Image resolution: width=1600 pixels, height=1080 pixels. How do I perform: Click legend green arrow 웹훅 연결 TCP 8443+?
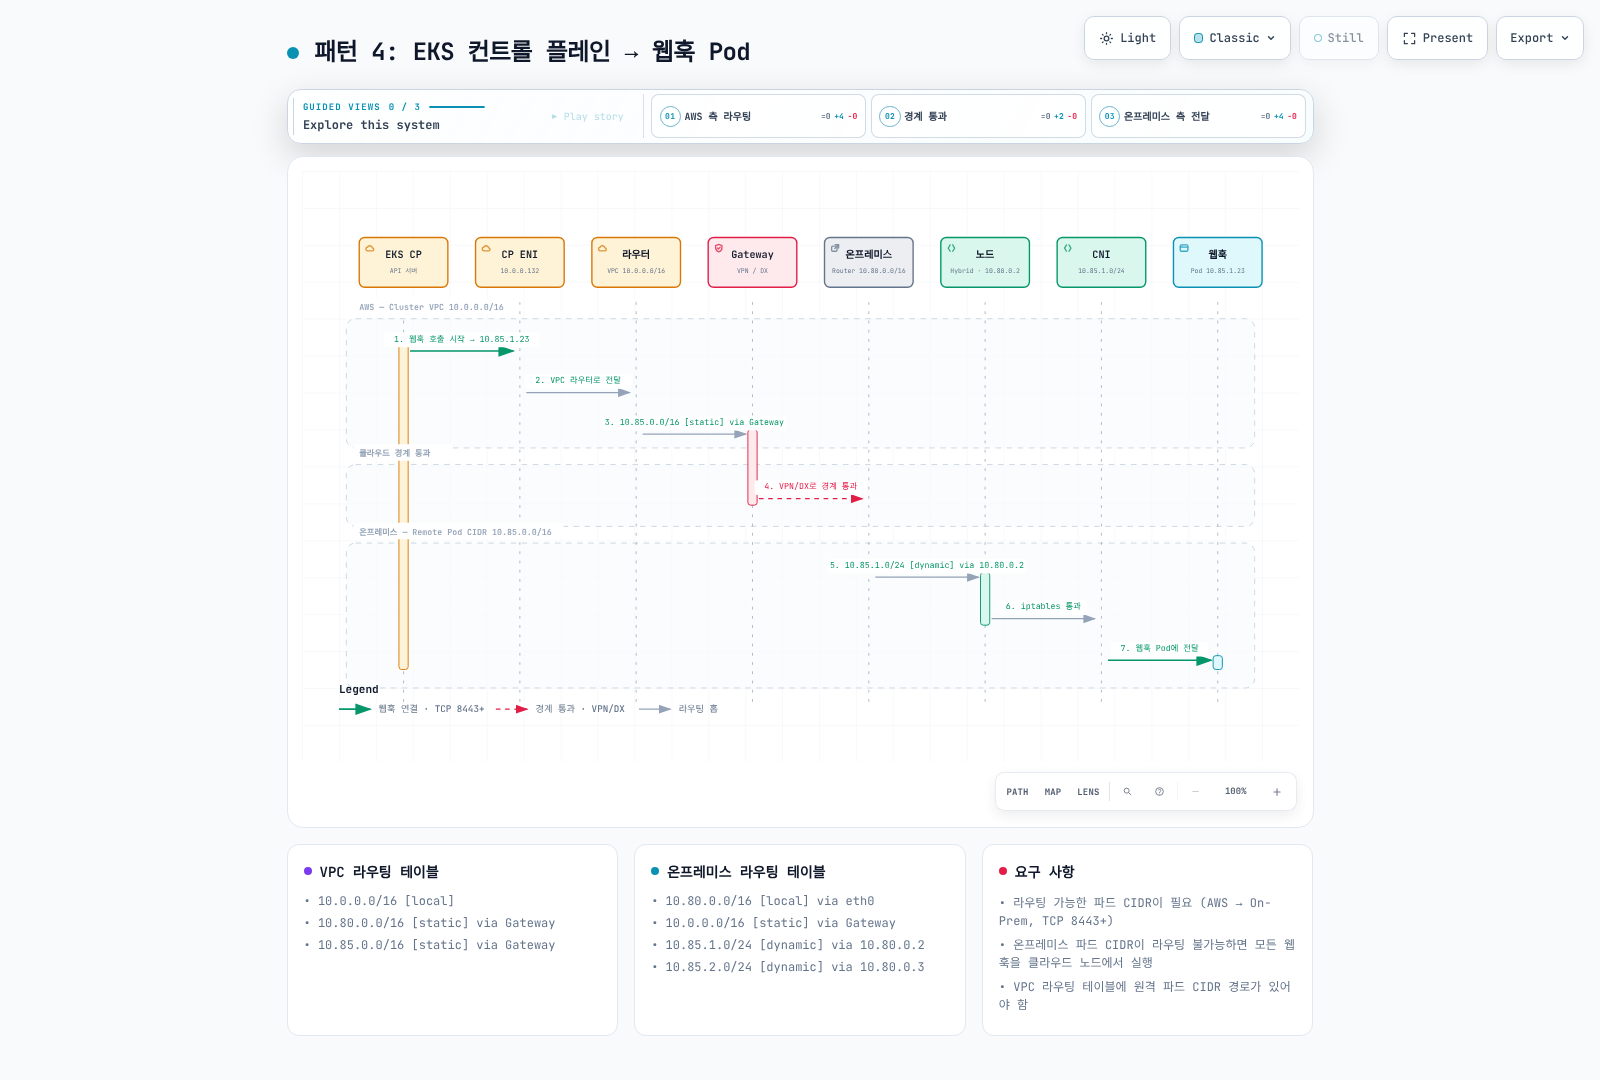coord(411,709)
